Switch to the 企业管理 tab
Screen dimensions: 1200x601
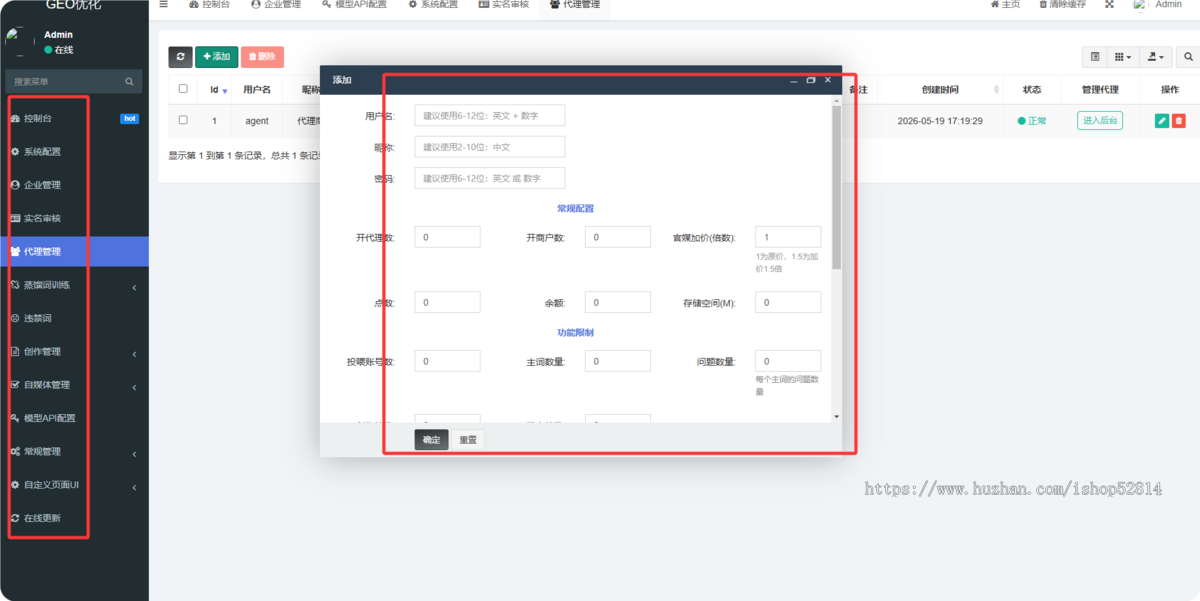click(276, 5)
